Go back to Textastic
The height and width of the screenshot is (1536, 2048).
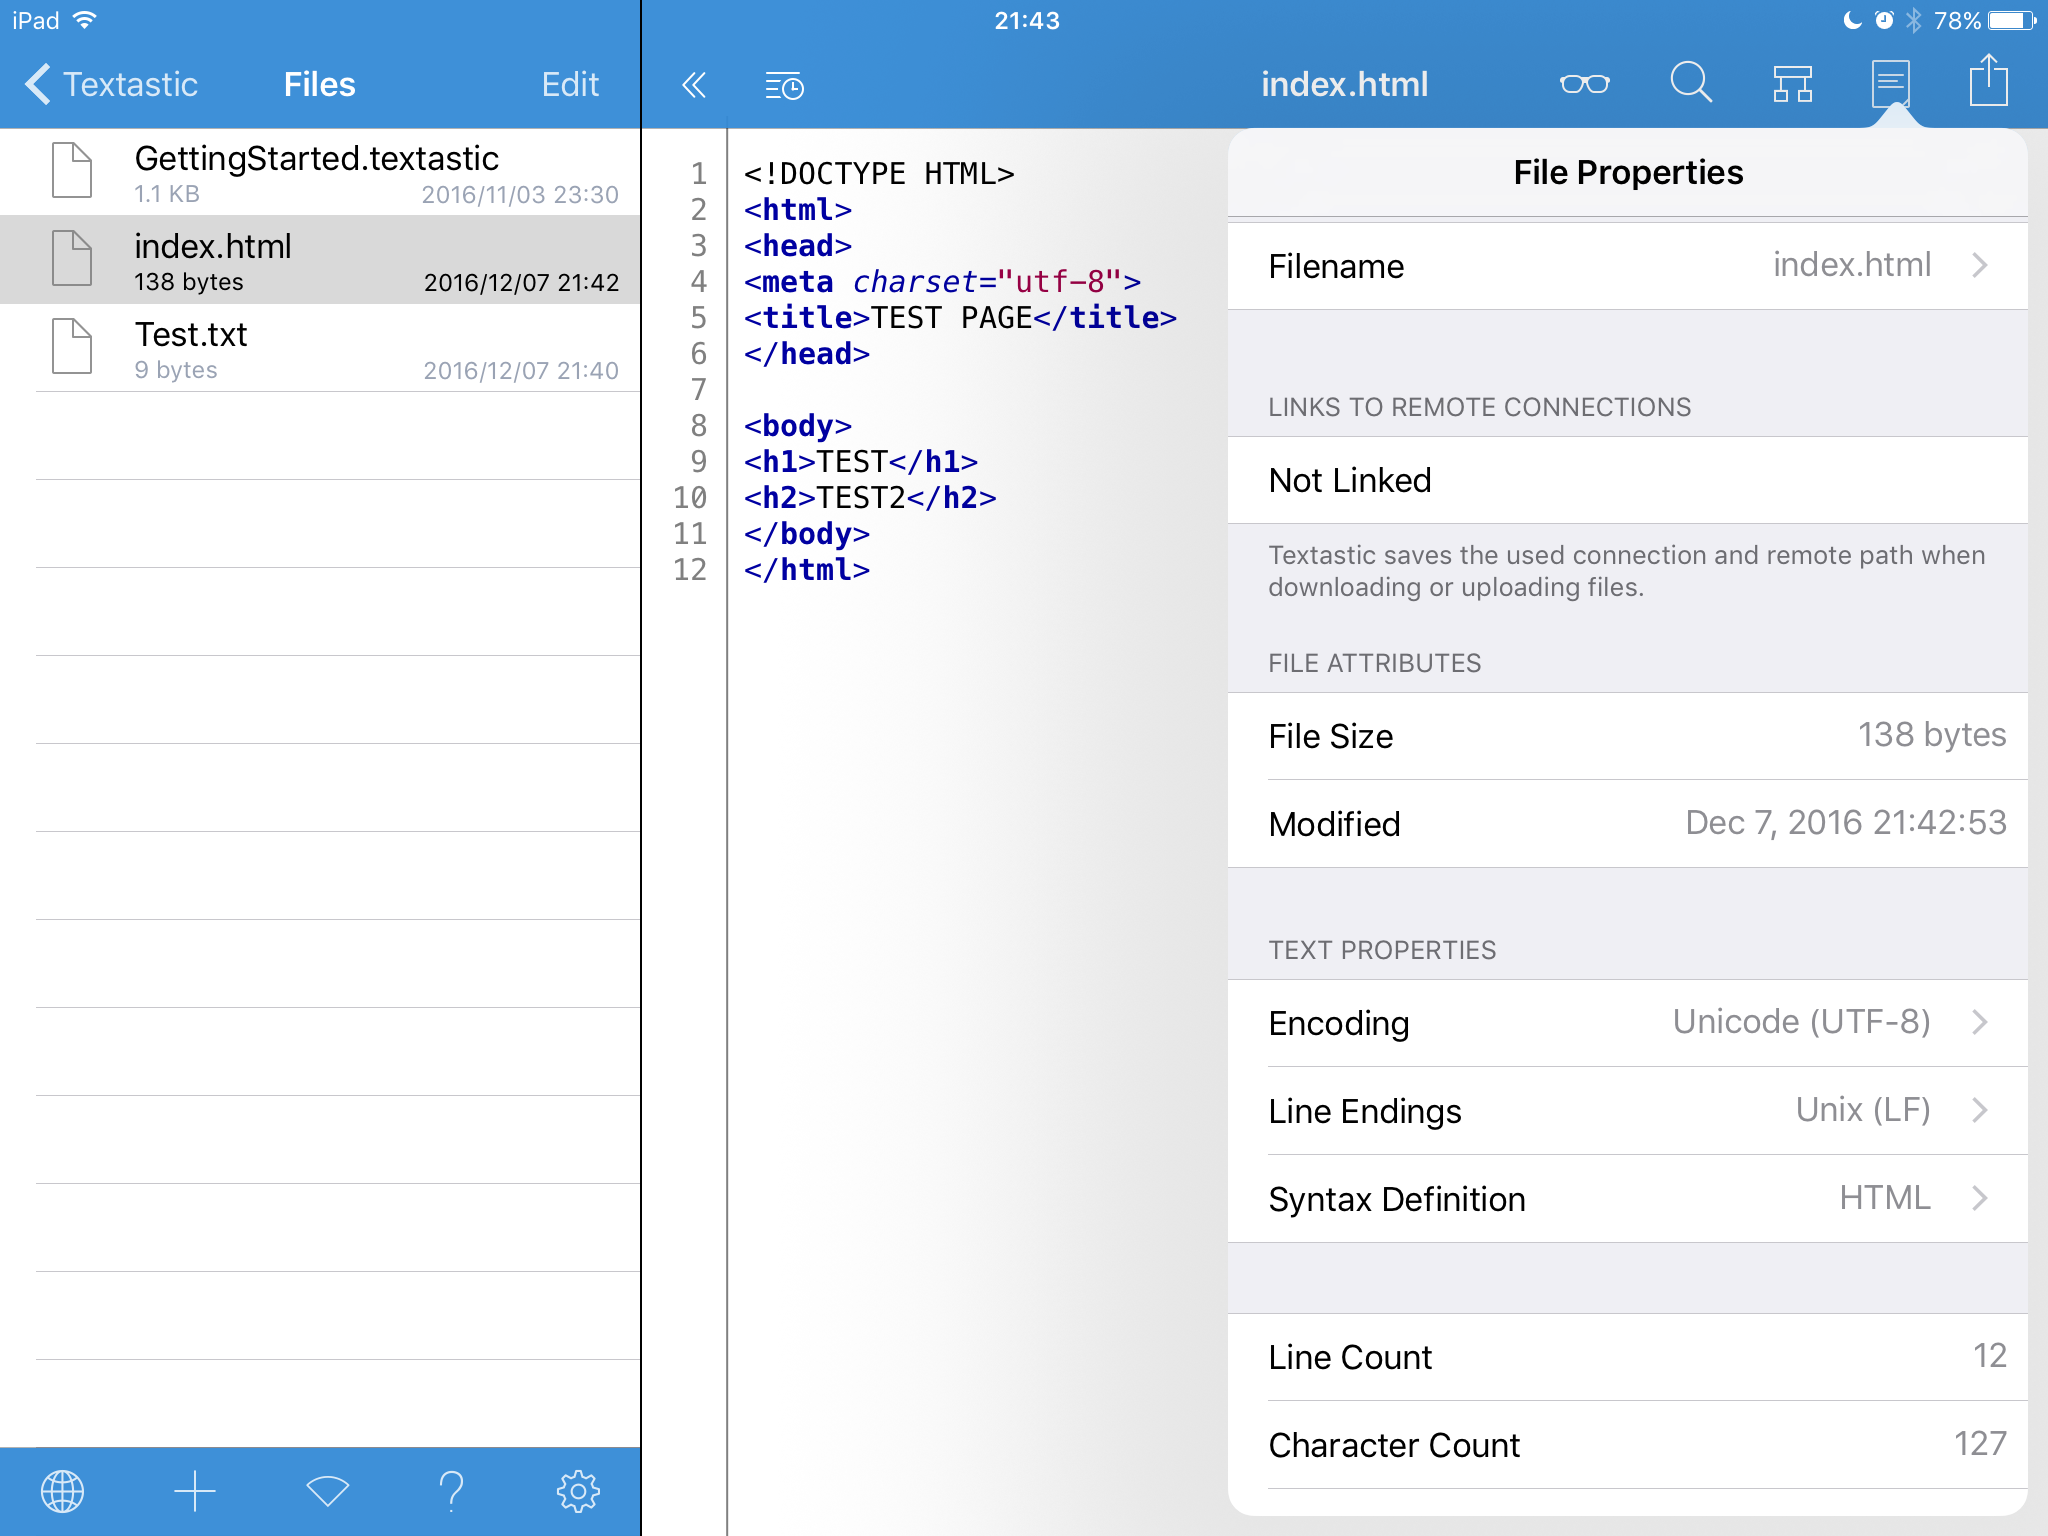pyautogui.click(x=111, y=85)
